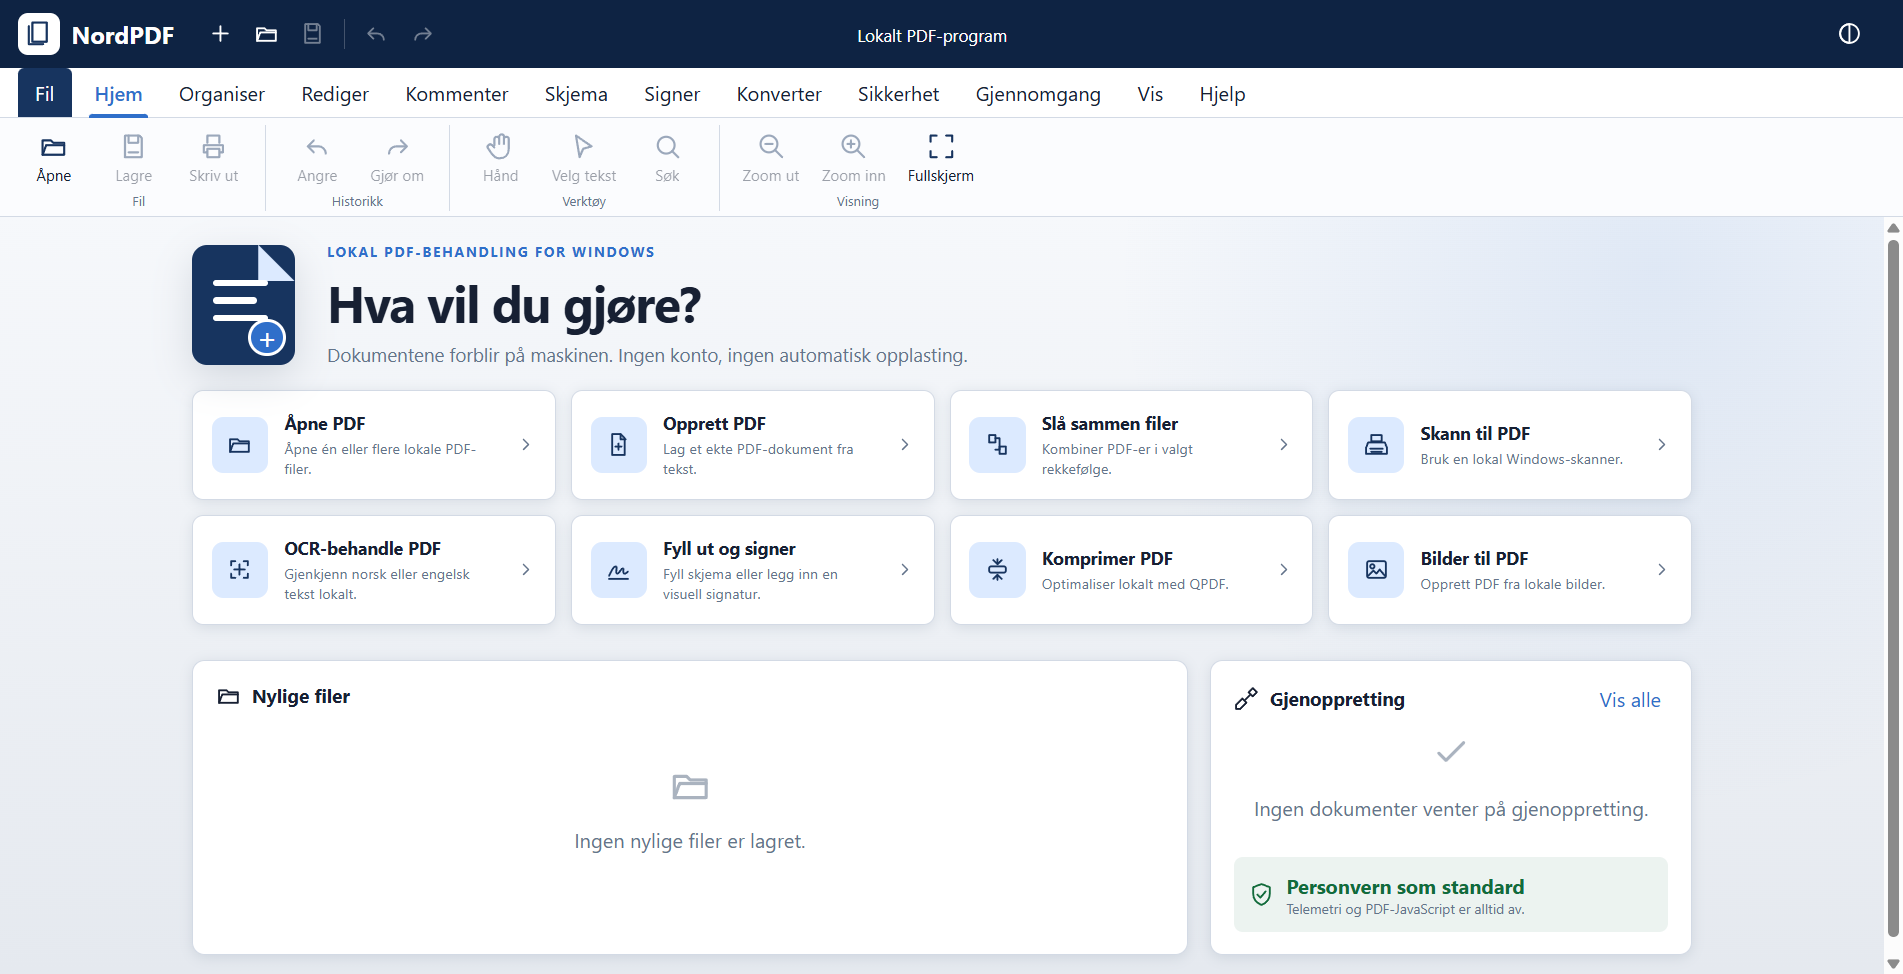Select the Hånd tool
This screenshot has width=1903, height=974.
[500, 159]
